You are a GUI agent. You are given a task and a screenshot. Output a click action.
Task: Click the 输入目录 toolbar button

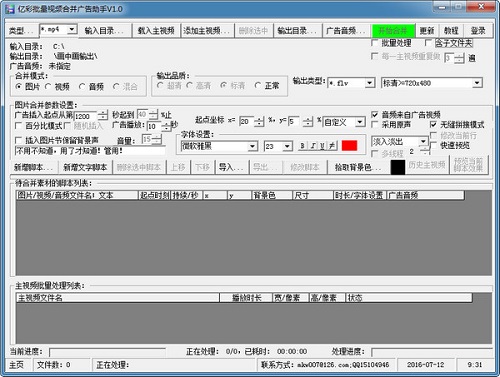tap(104, 31)
